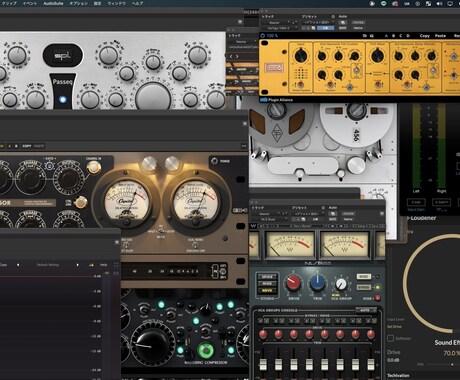This screenshot has width=460, height=380.
Task: Click the Vertigo Input knob
Action: 301,55
